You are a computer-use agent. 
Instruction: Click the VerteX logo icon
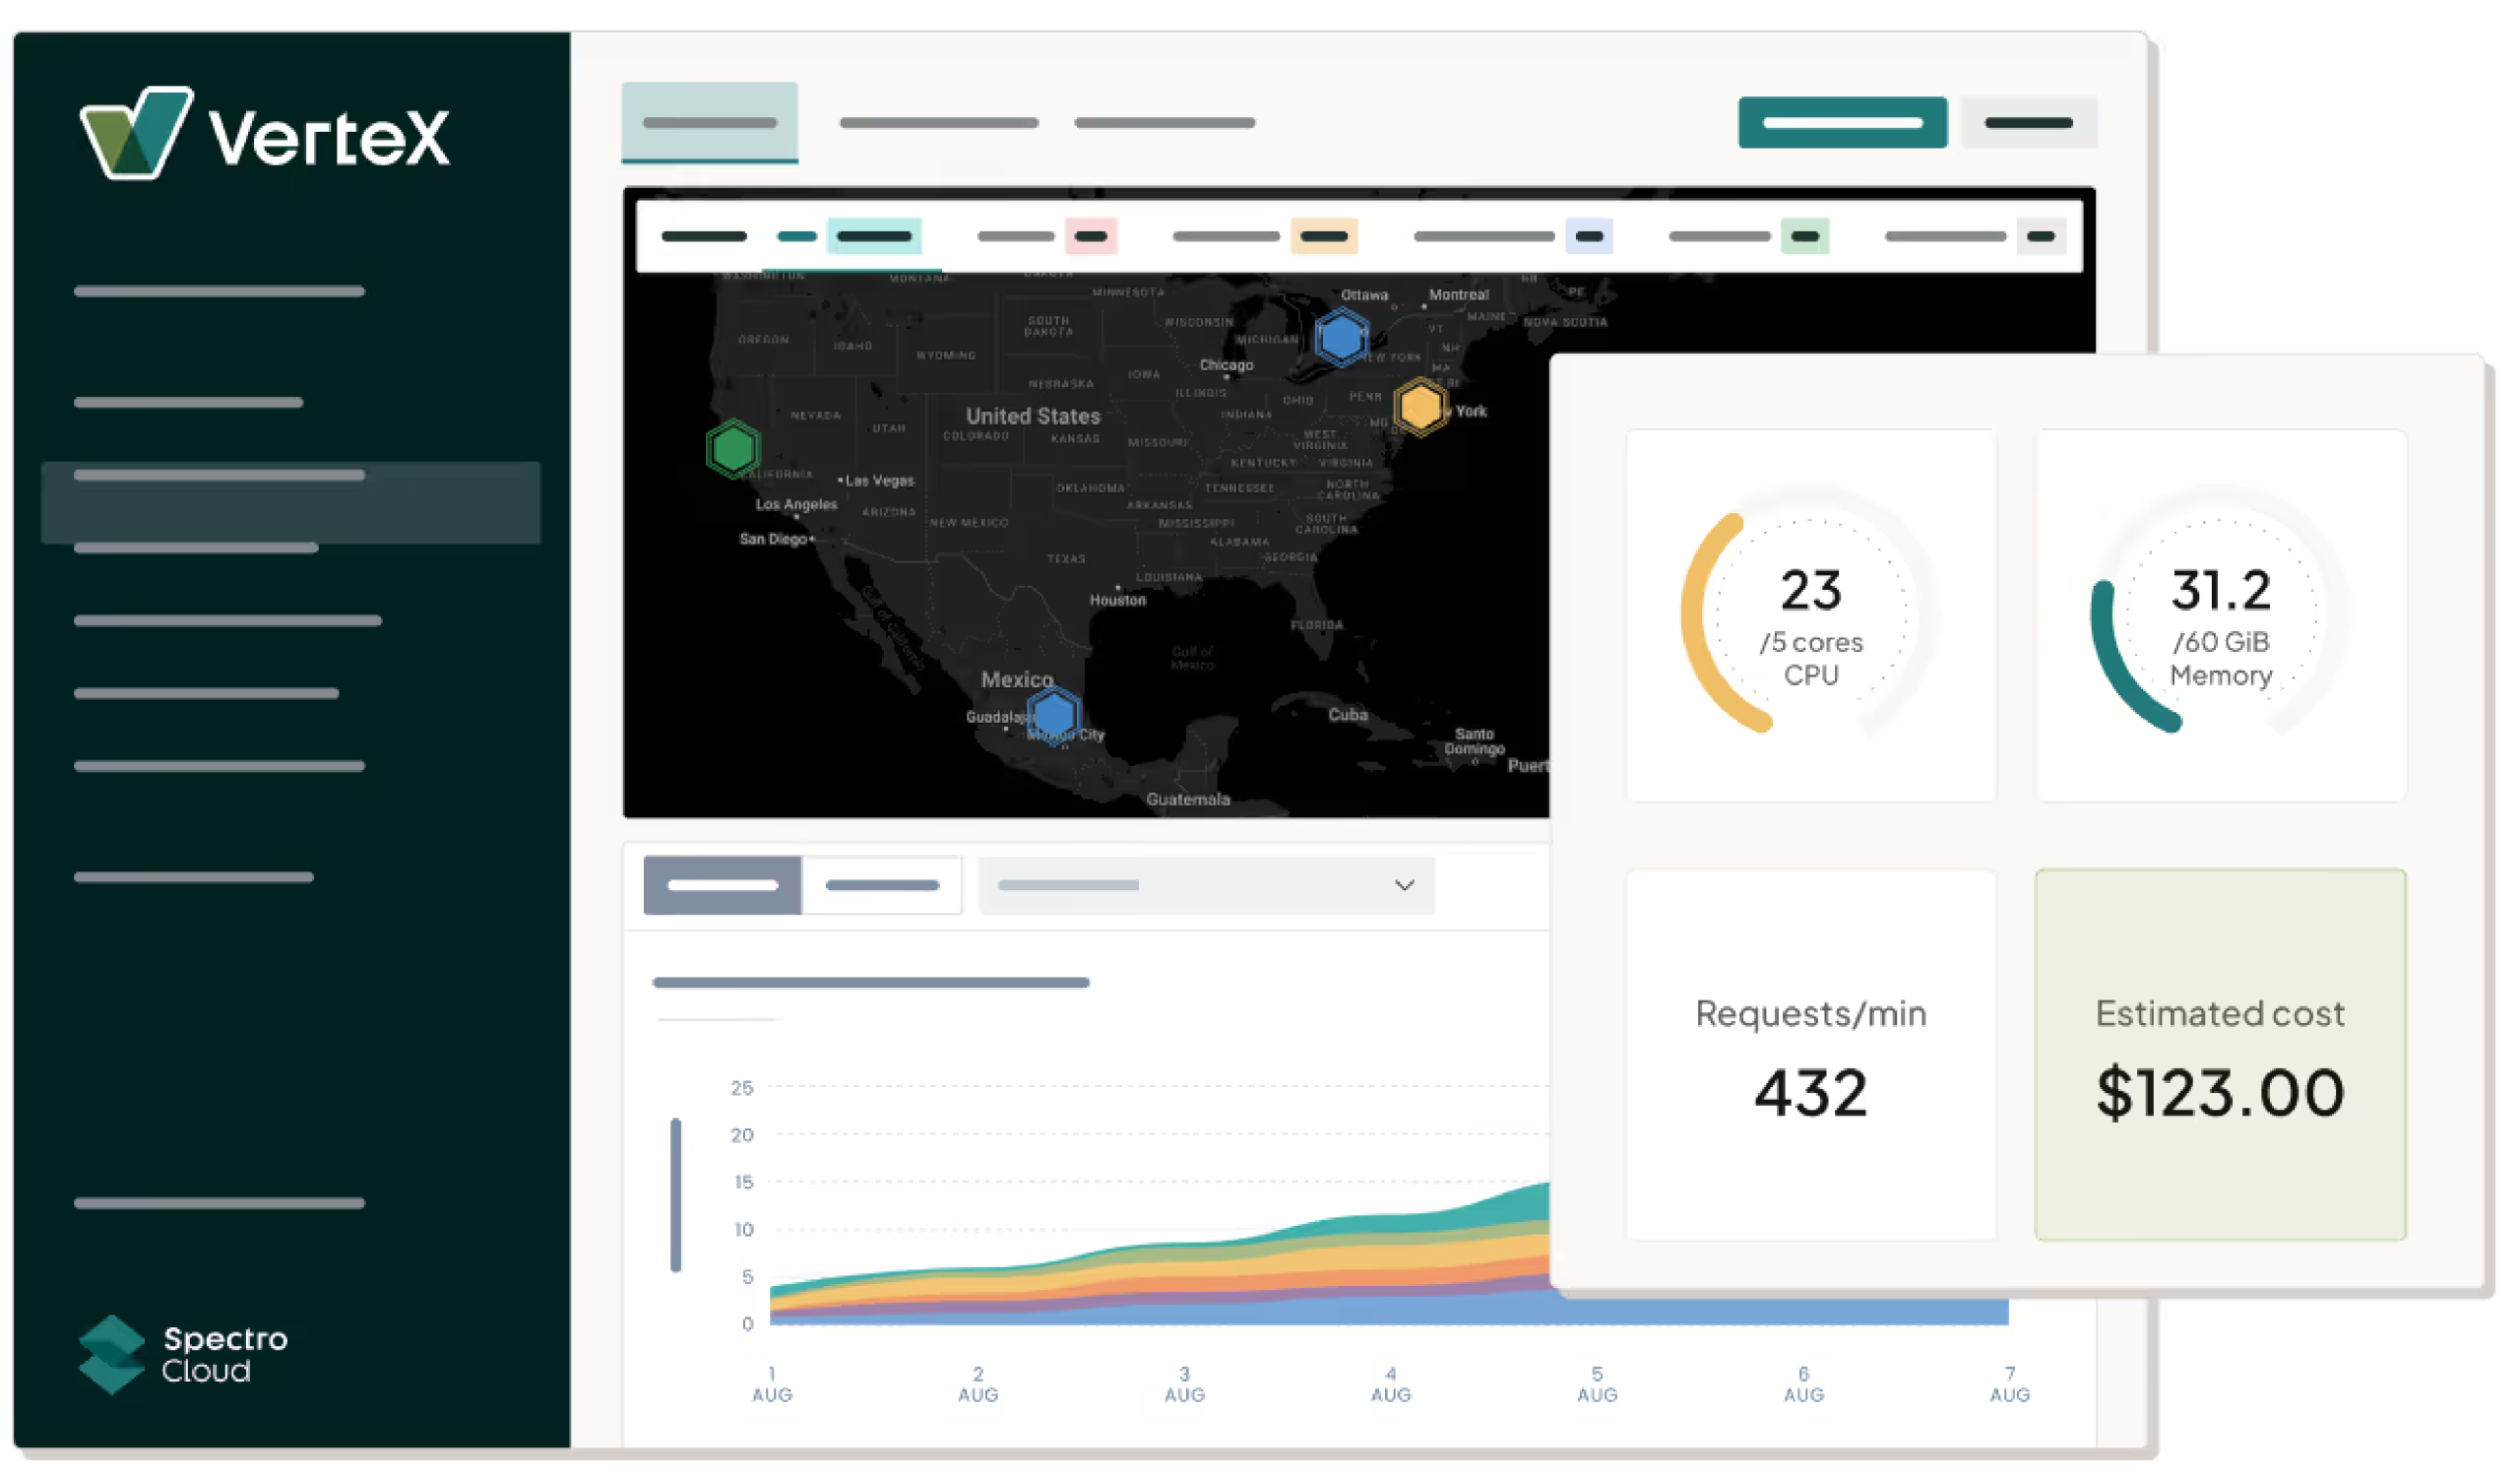[136, 133]
